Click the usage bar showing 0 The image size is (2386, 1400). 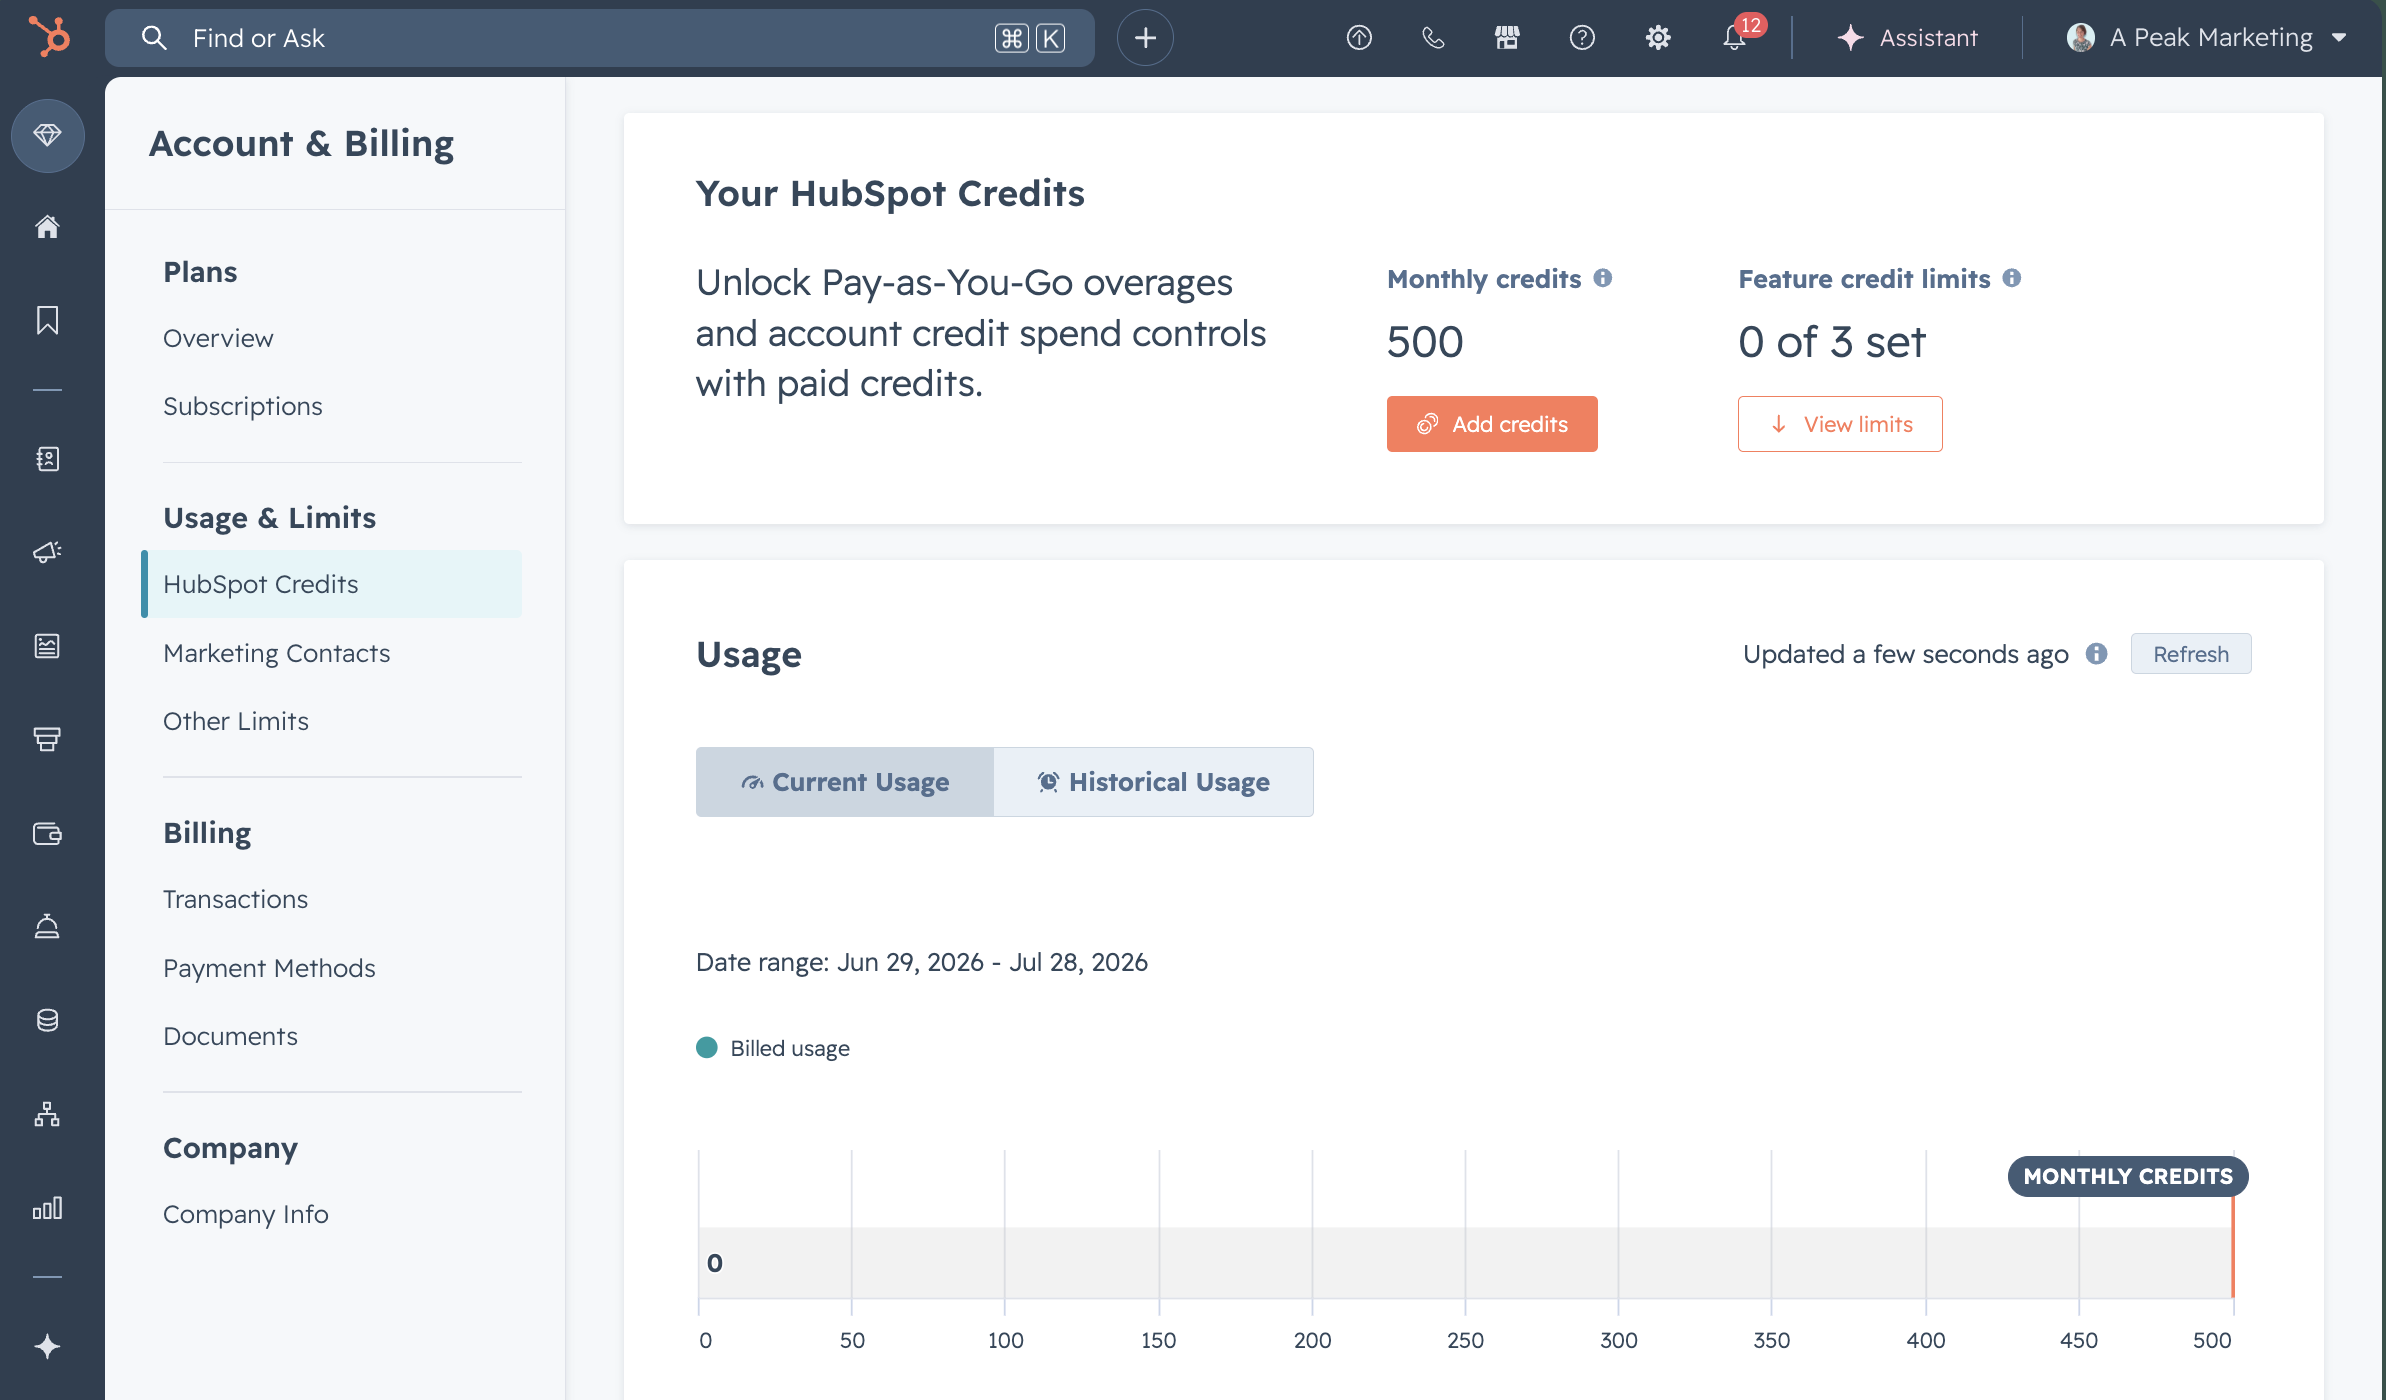[1465, 1262]
